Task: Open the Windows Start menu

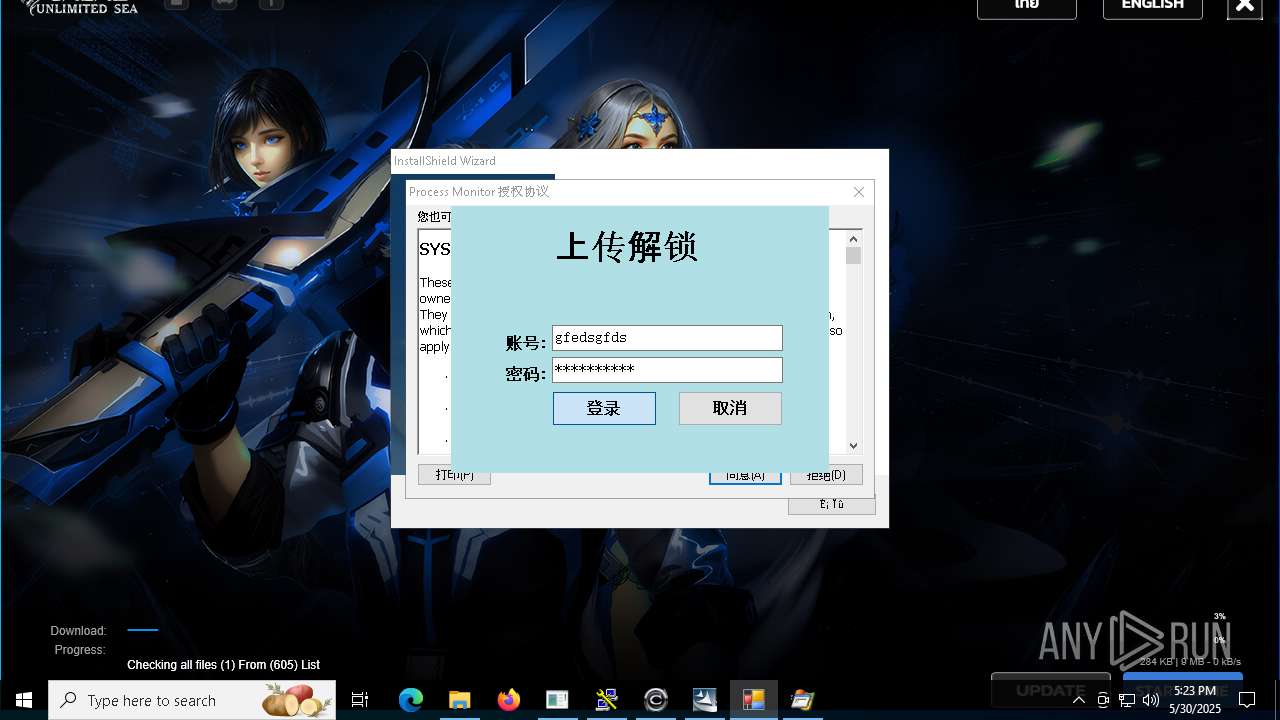Action: pos(24,700)
